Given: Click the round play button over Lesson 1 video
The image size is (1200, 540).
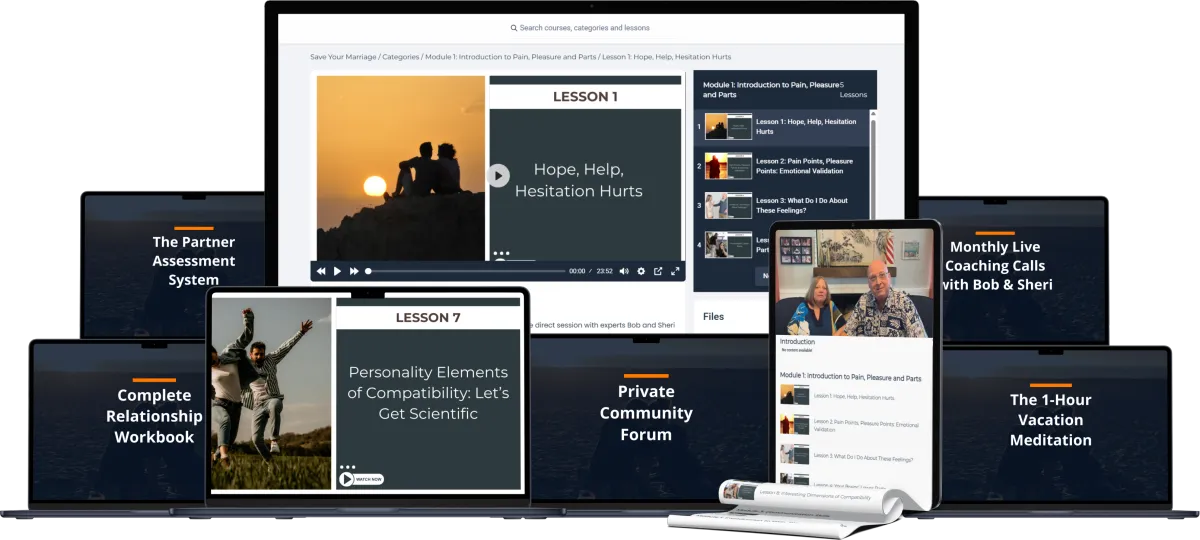Looking at the screenshot, I should (498, 176).
